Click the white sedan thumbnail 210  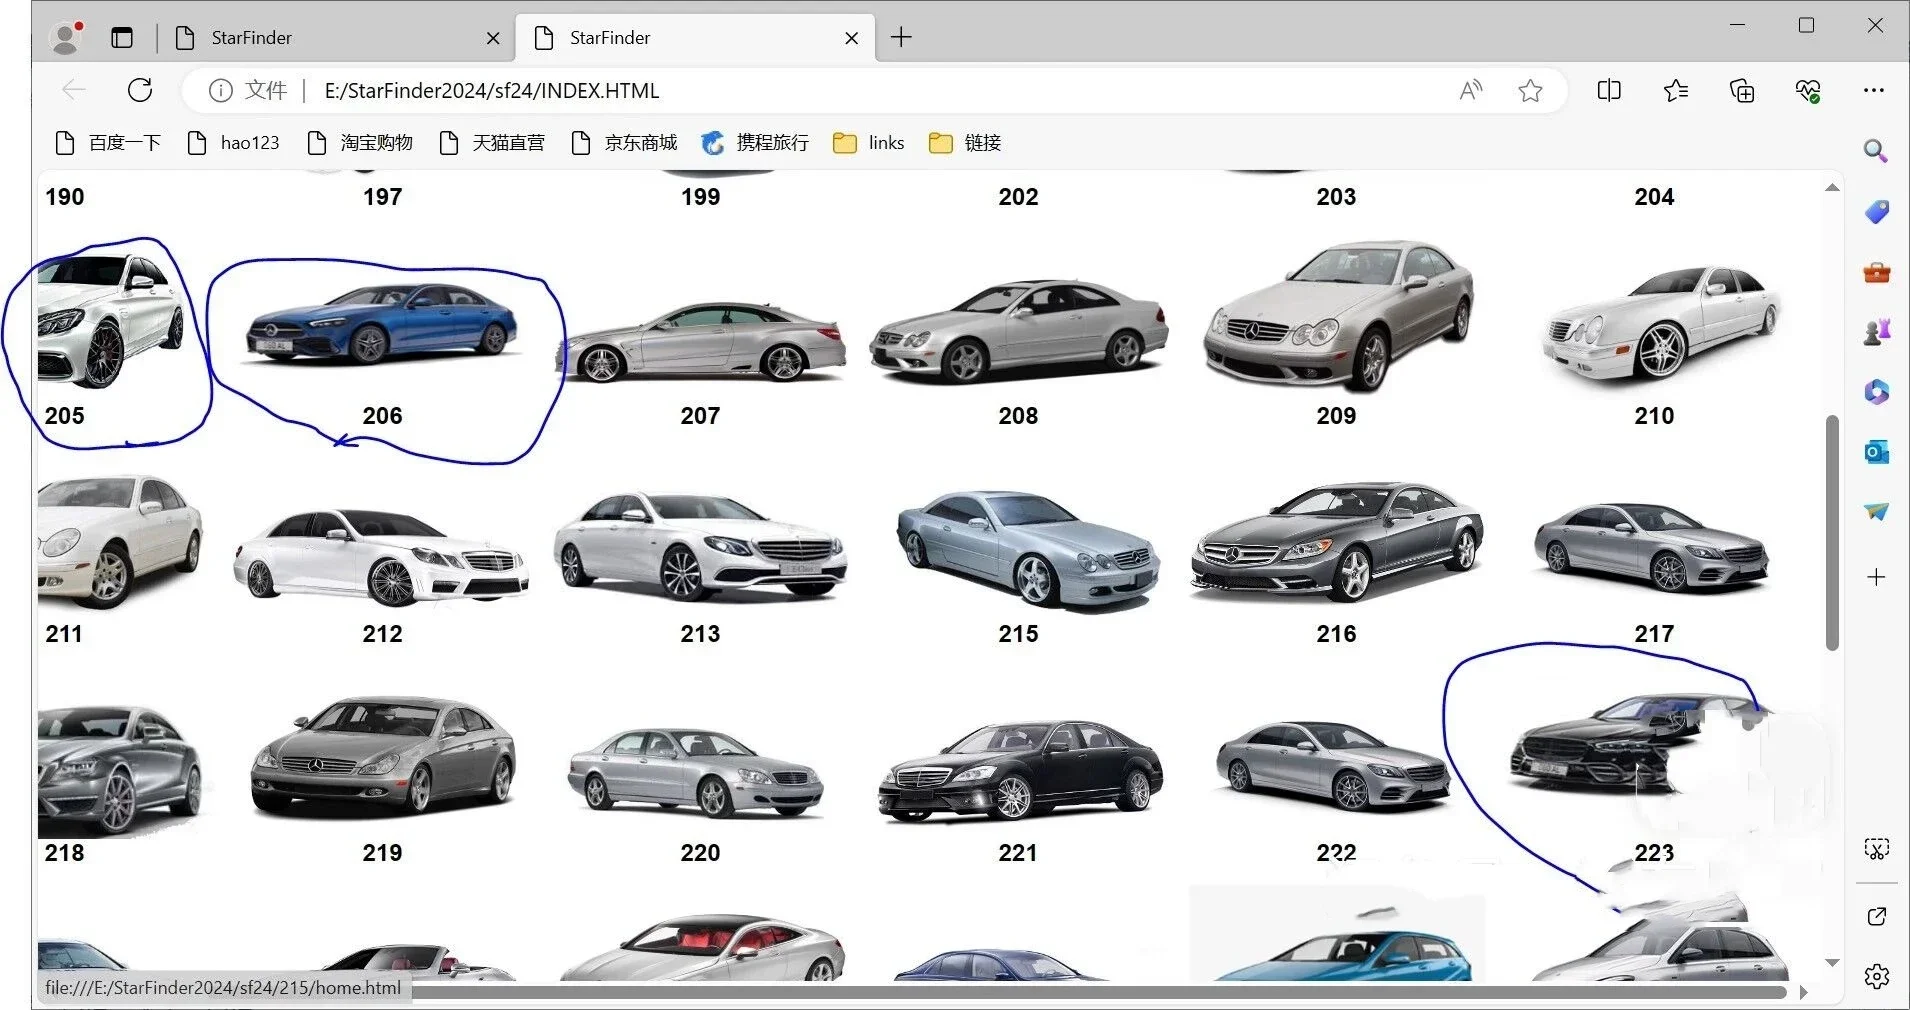tap(1660, 324)
